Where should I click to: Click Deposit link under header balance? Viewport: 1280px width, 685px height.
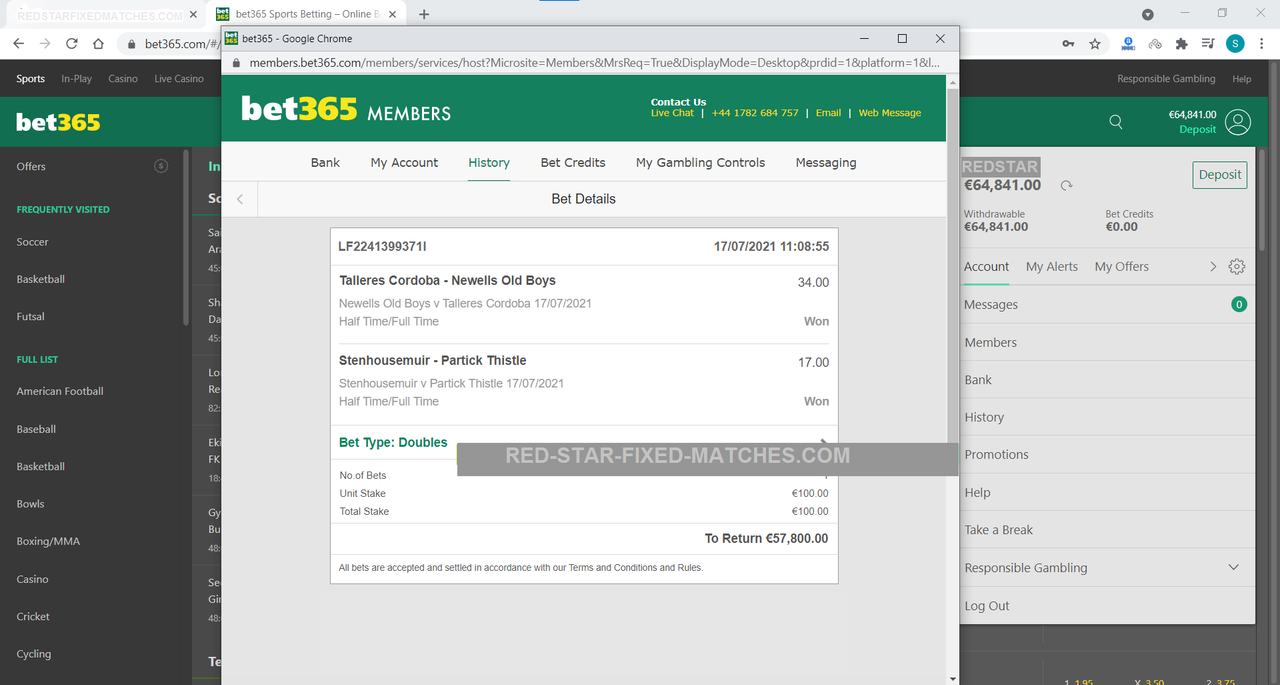(1197, 129)
